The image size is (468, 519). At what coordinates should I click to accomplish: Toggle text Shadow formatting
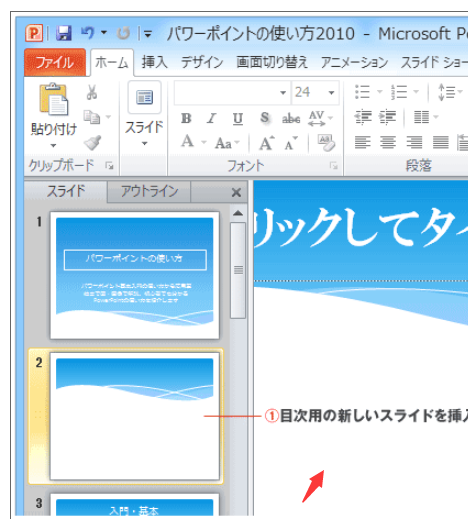click(x=264, y=118)
